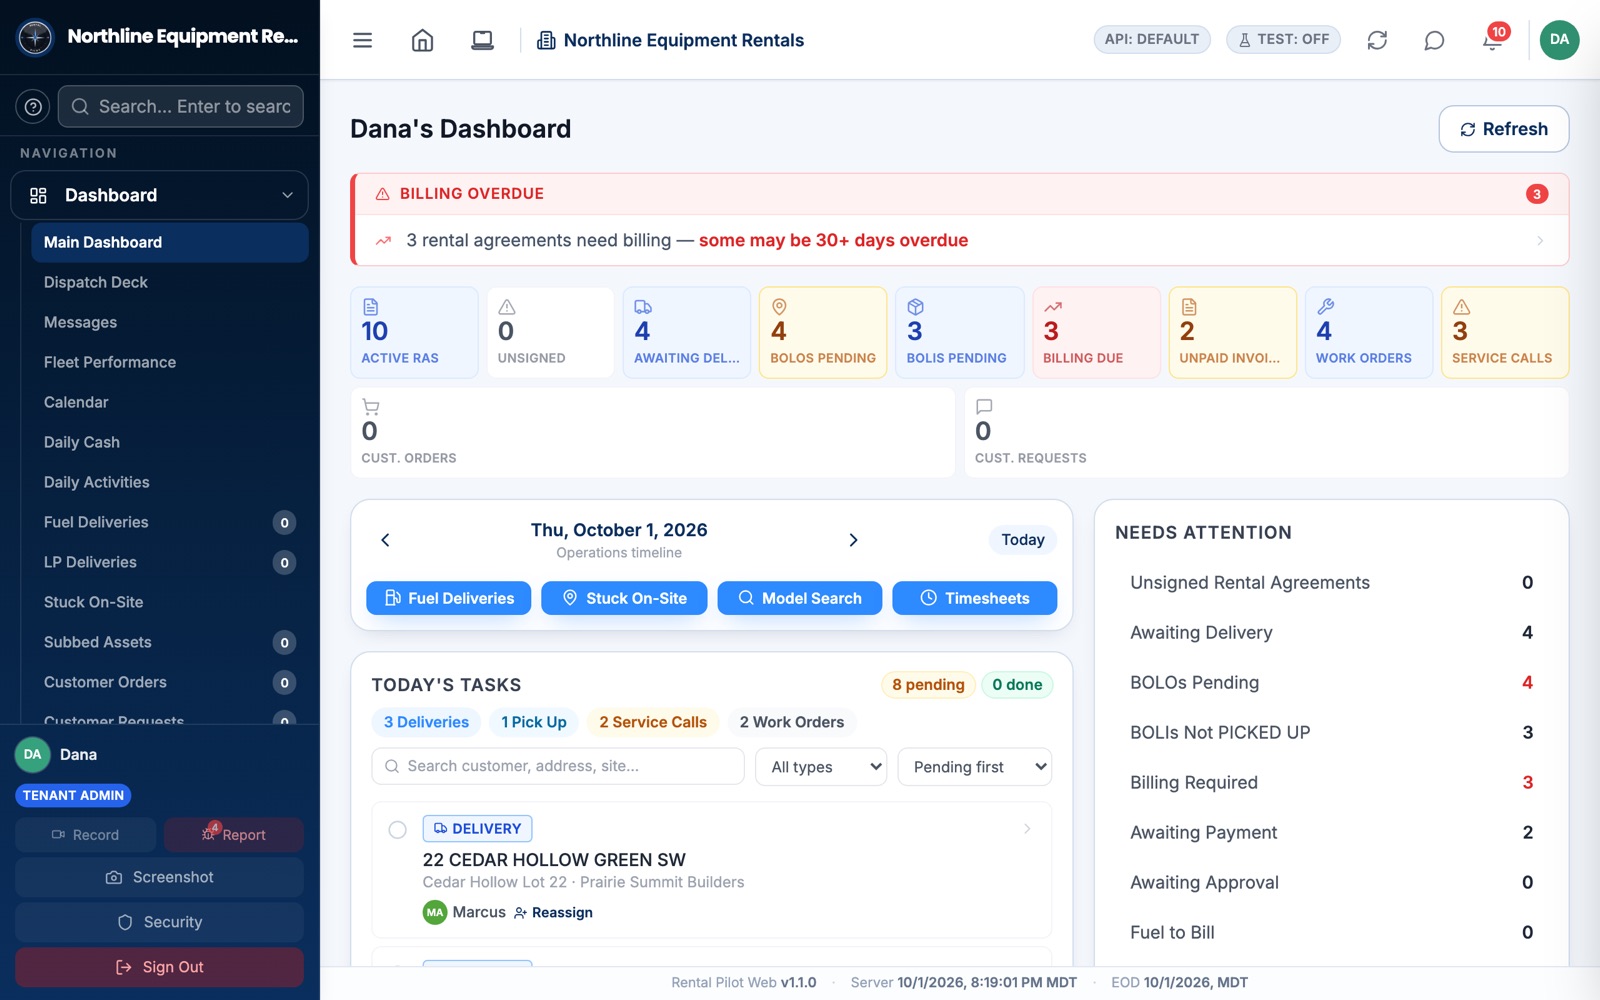Open the Unpaid Invoices card

1232,333
